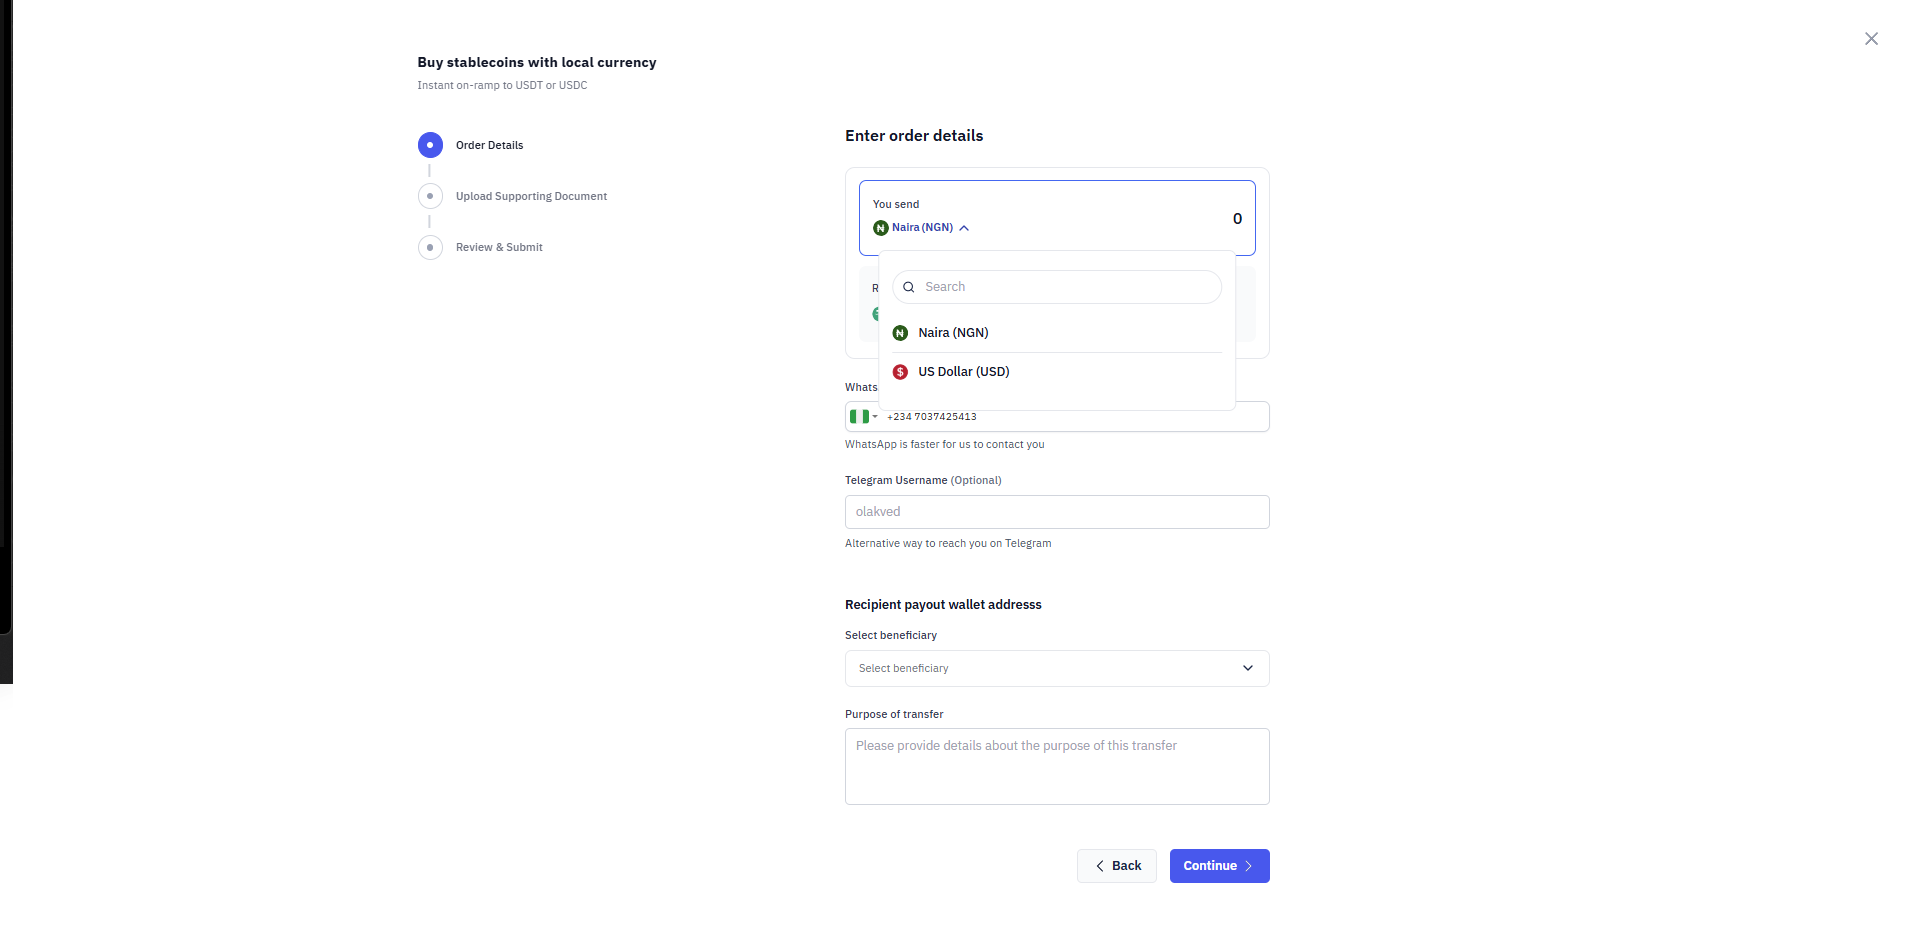This screenshot has width=1914, height=936.
Task: Click the green Naira icon in the list
Action: click(900, 333)
